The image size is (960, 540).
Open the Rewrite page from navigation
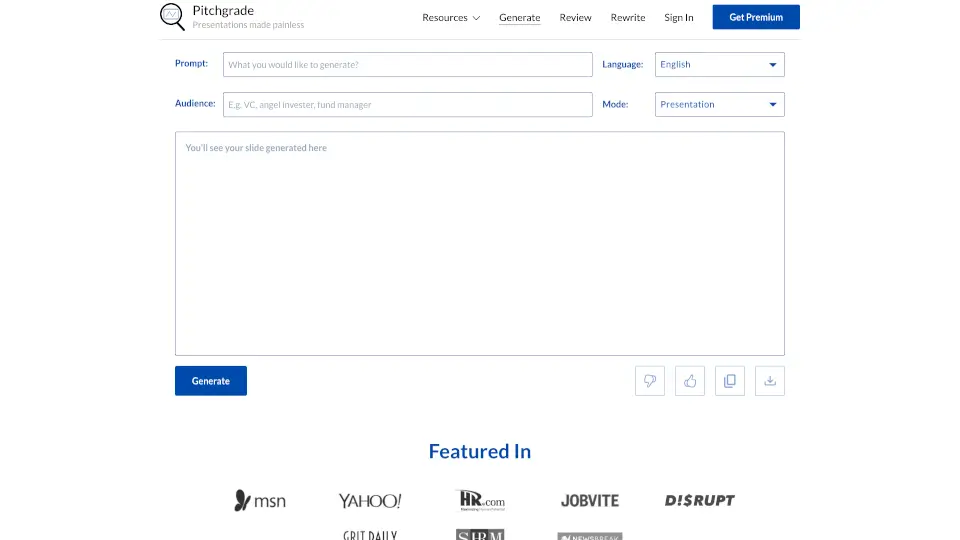(628, 18)
